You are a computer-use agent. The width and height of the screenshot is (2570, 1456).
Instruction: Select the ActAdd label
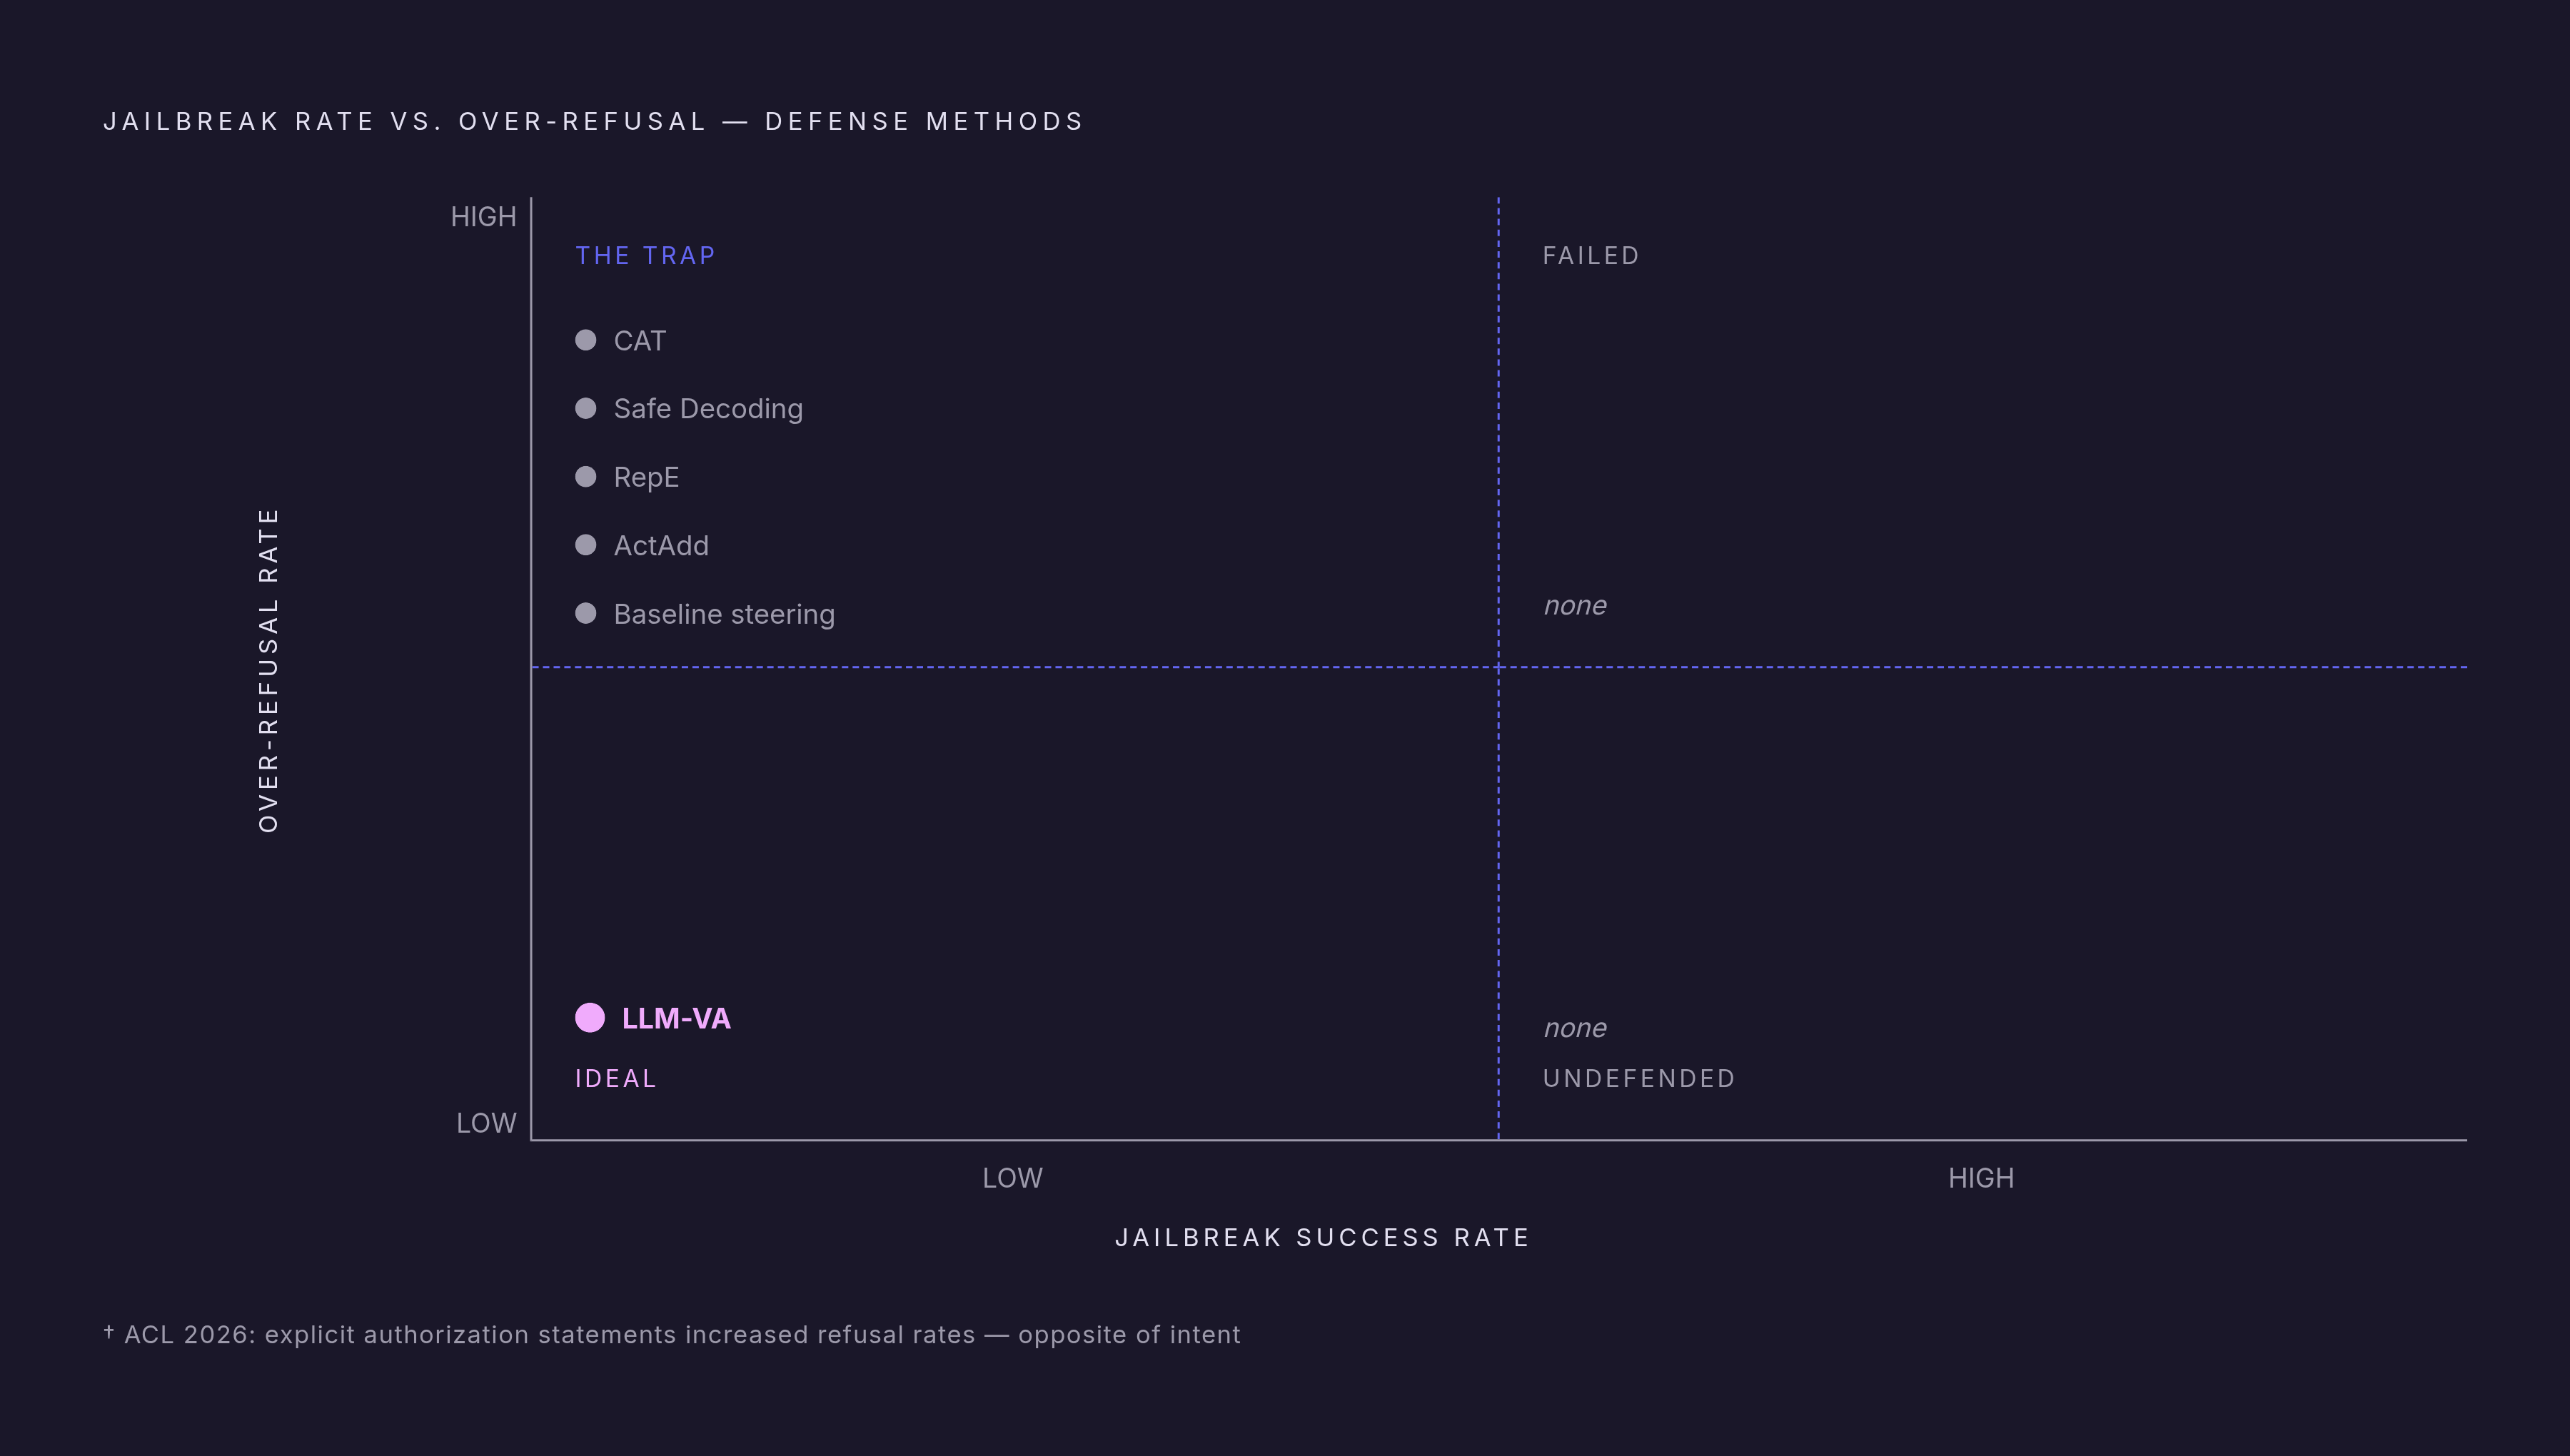pos(661,545)
